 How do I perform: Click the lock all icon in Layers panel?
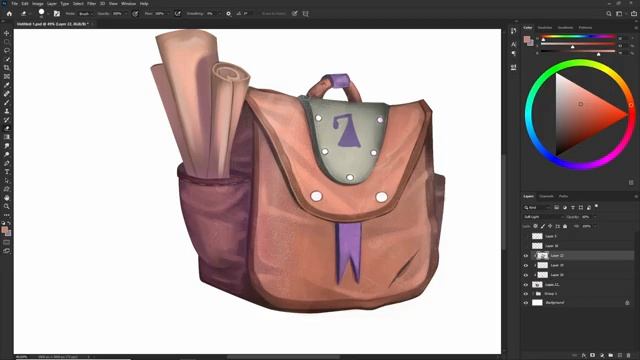click(x=565, y=226)
